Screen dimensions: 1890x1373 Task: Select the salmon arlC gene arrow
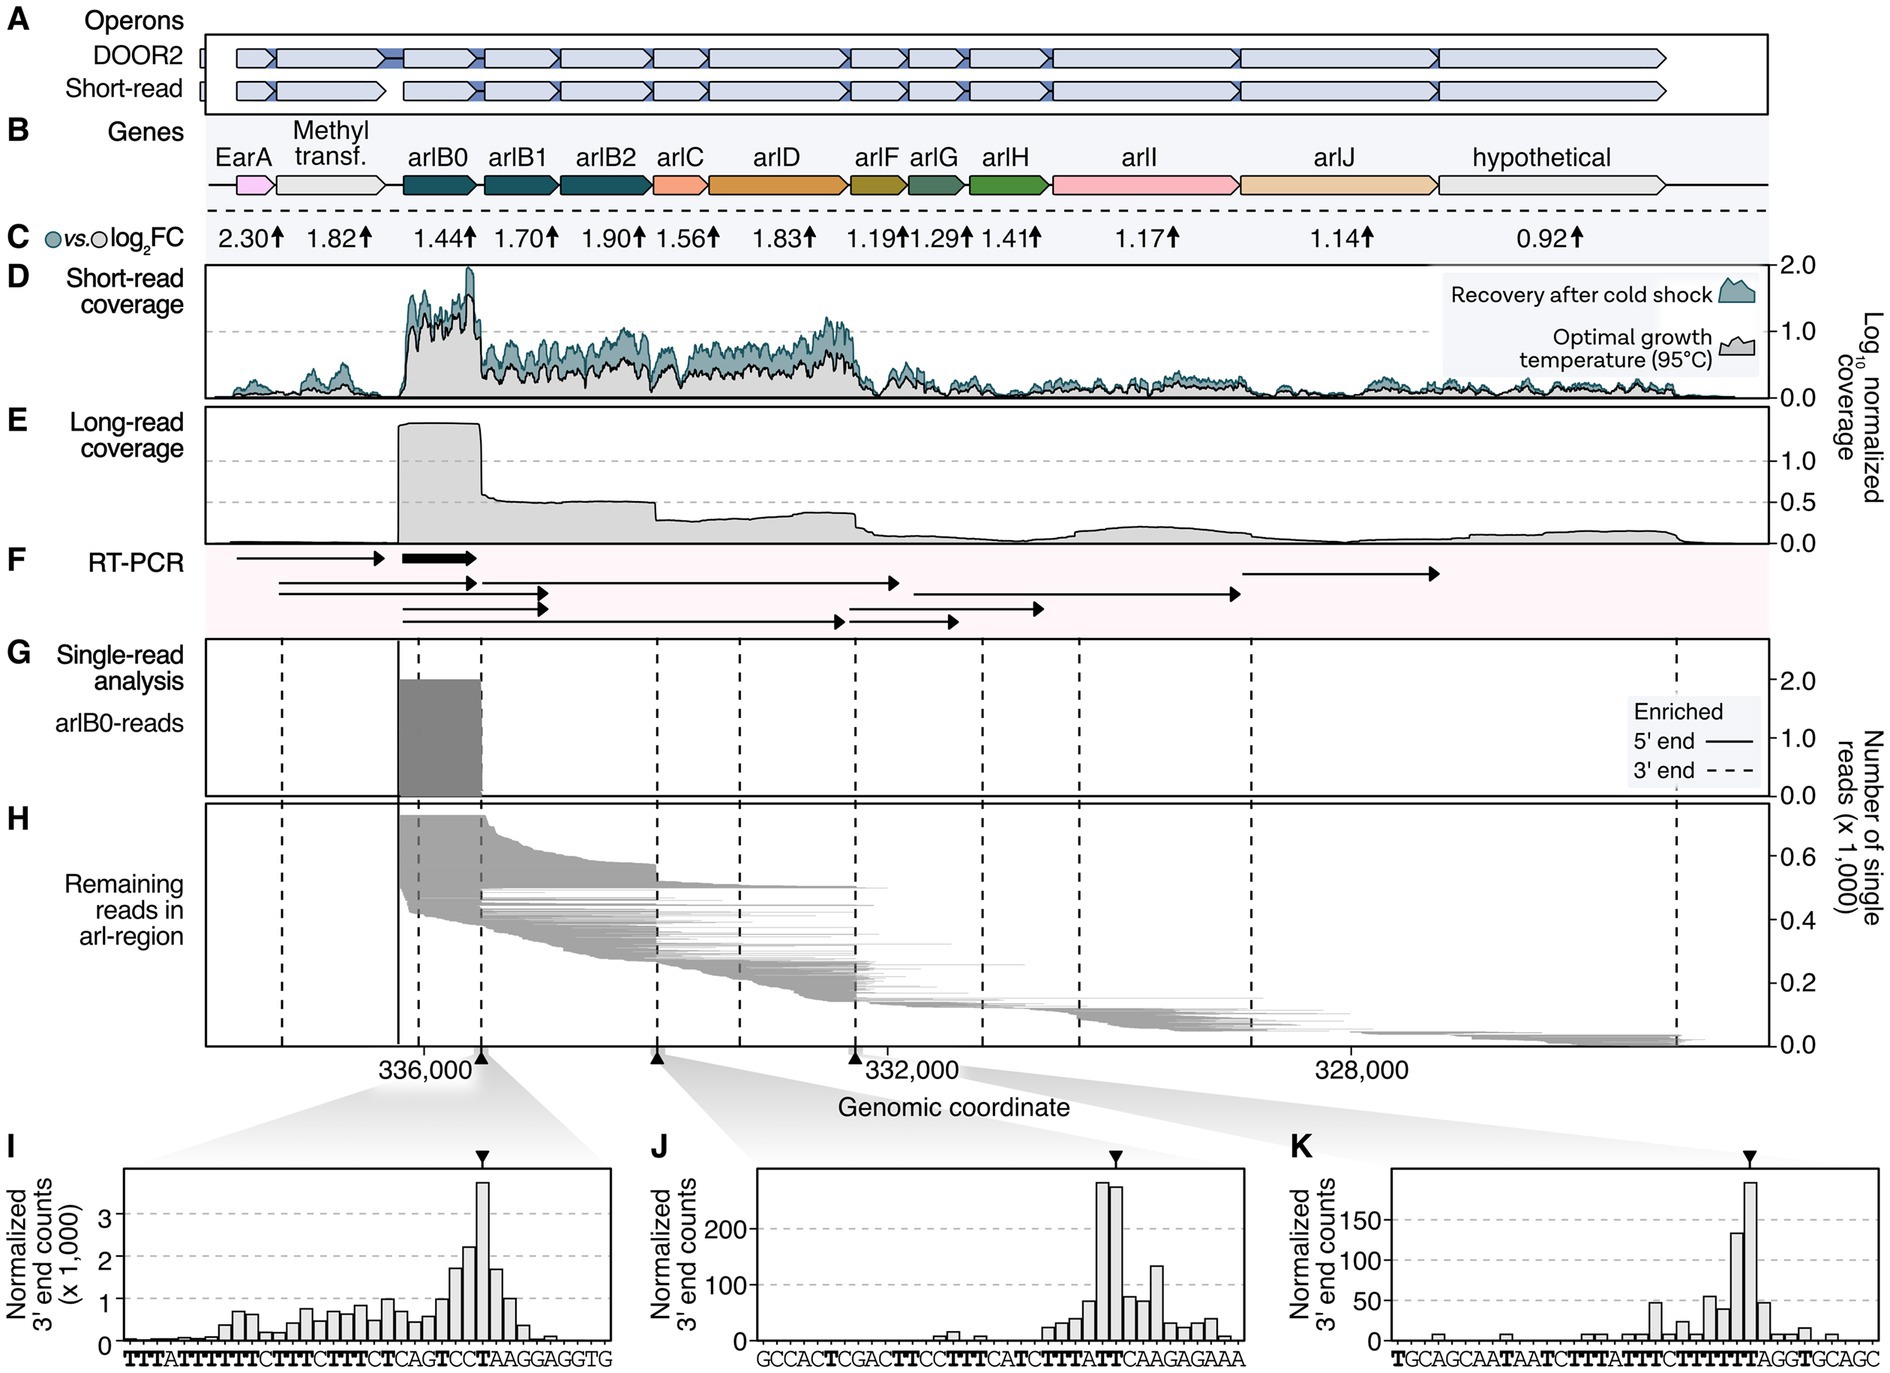[680, 185]
